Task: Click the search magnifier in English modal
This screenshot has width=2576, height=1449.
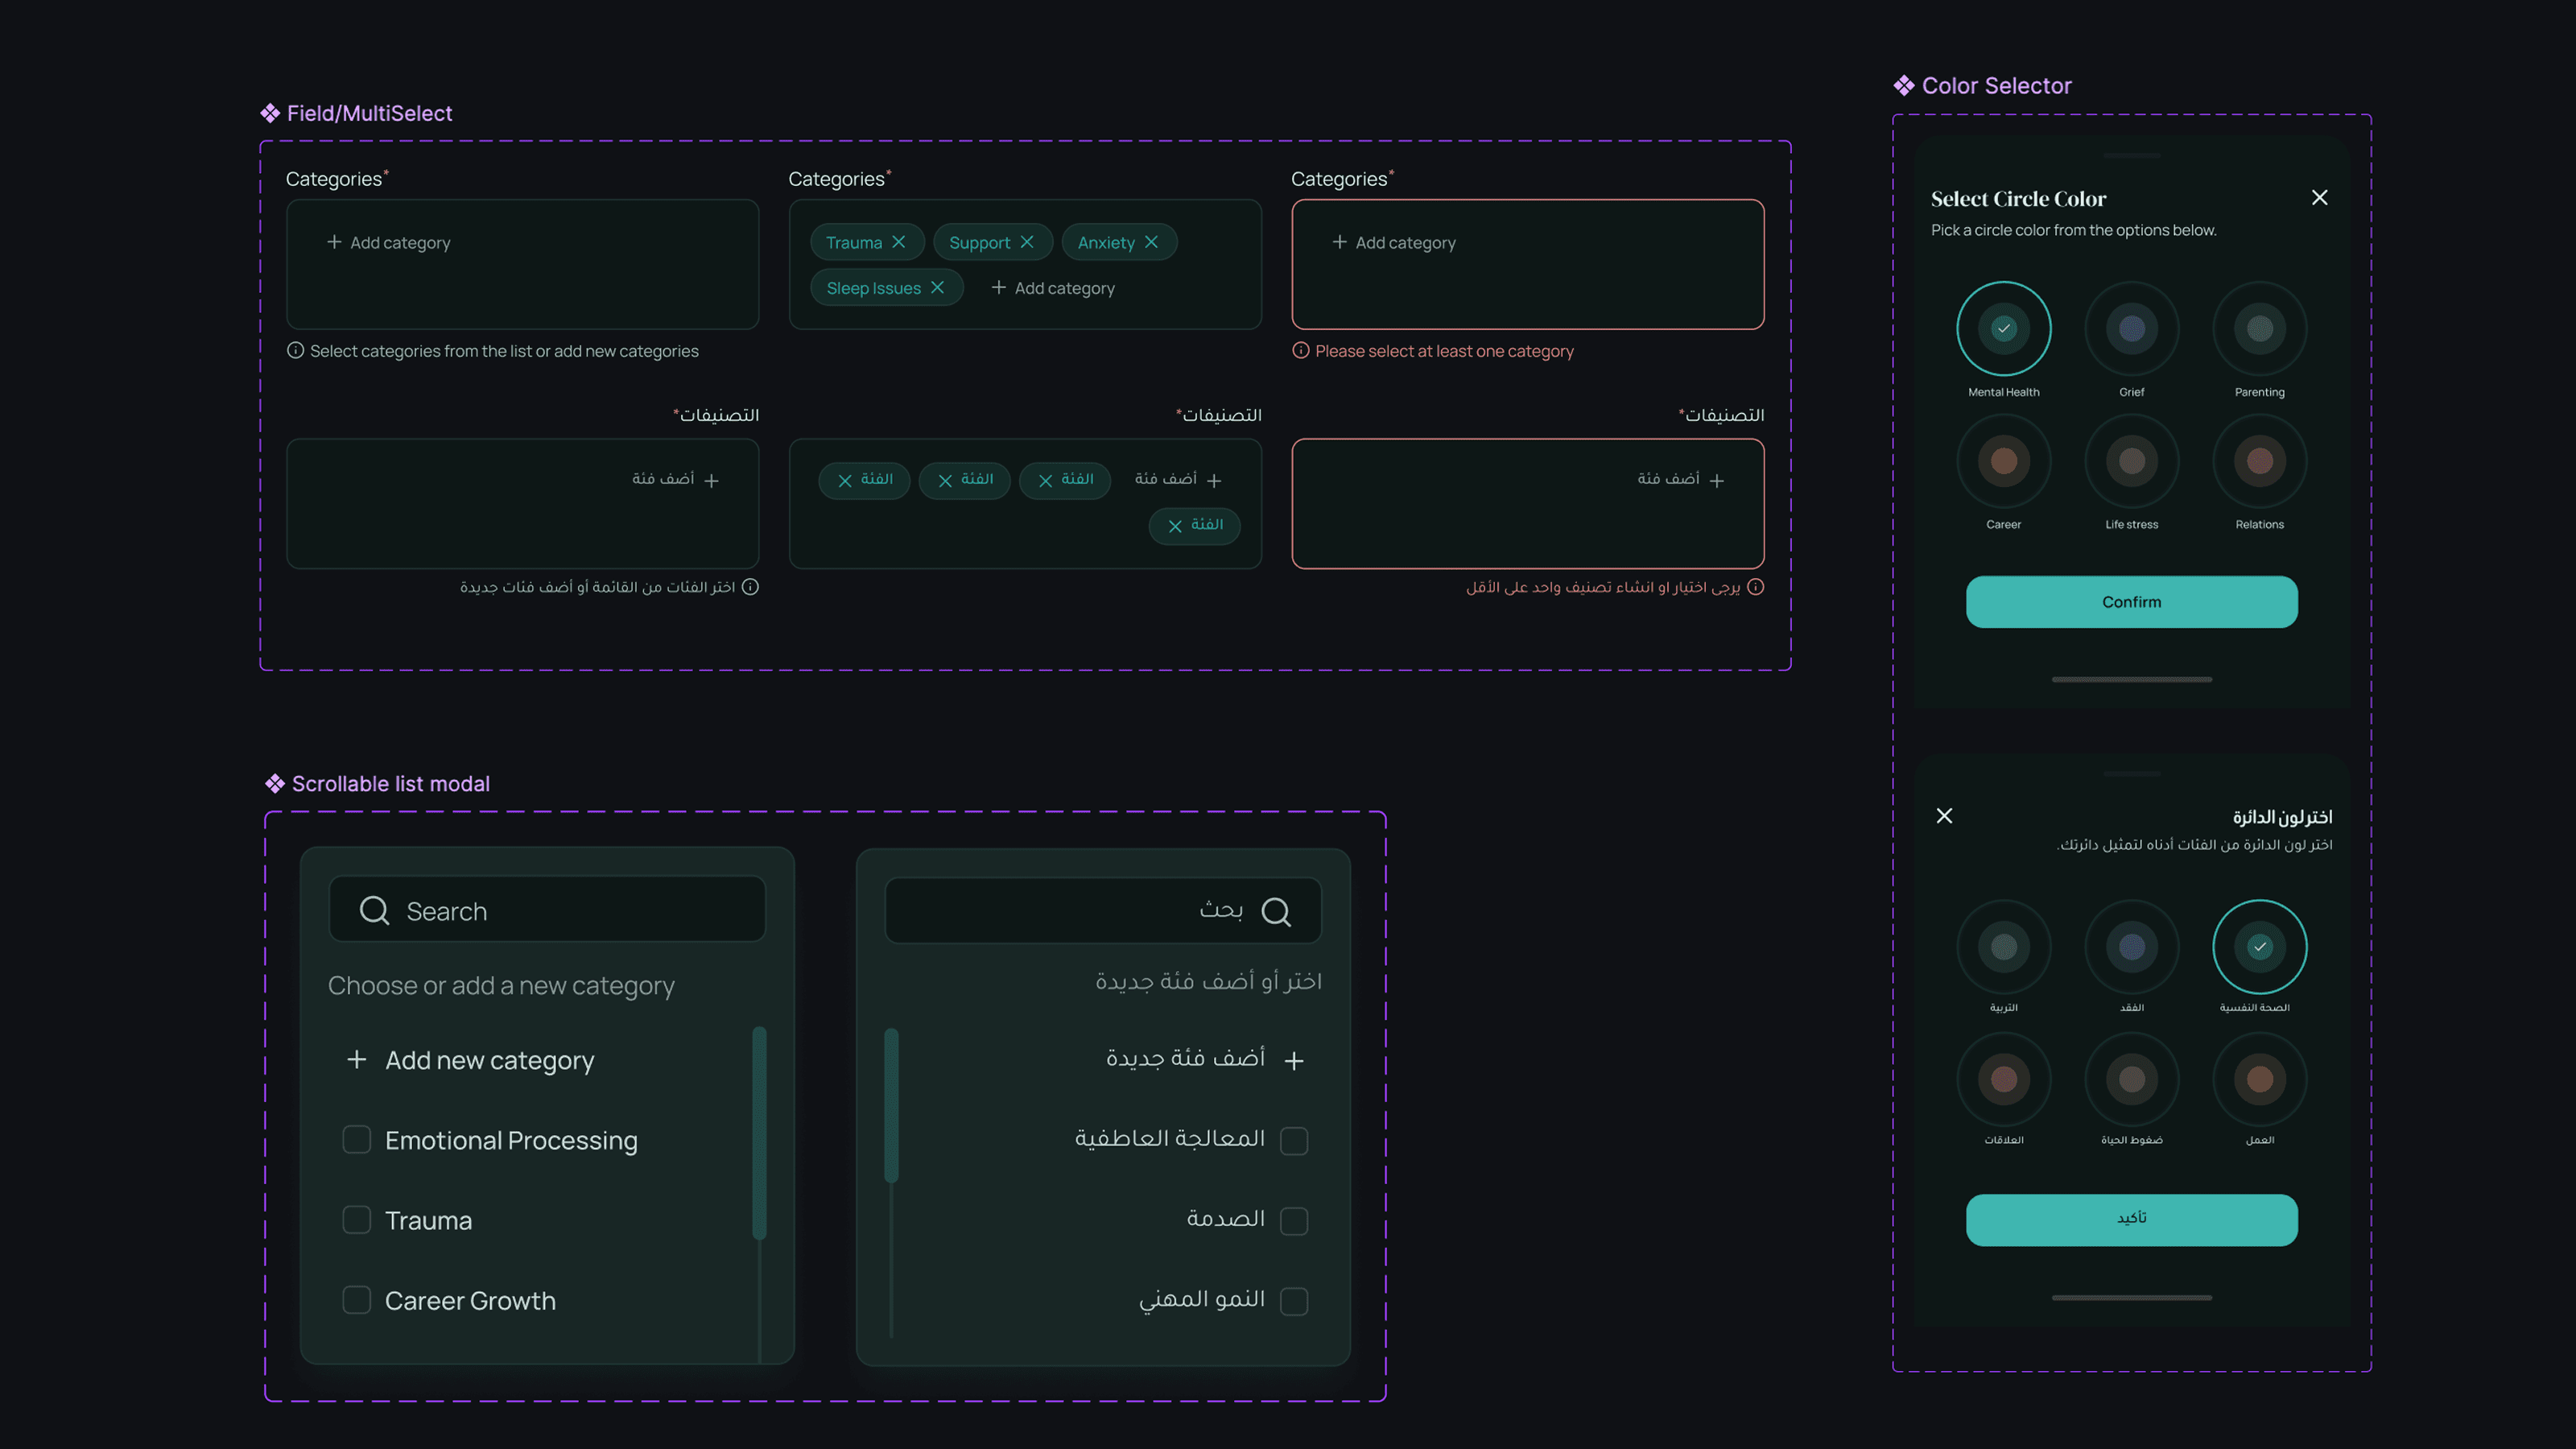Action: (374, 910)
